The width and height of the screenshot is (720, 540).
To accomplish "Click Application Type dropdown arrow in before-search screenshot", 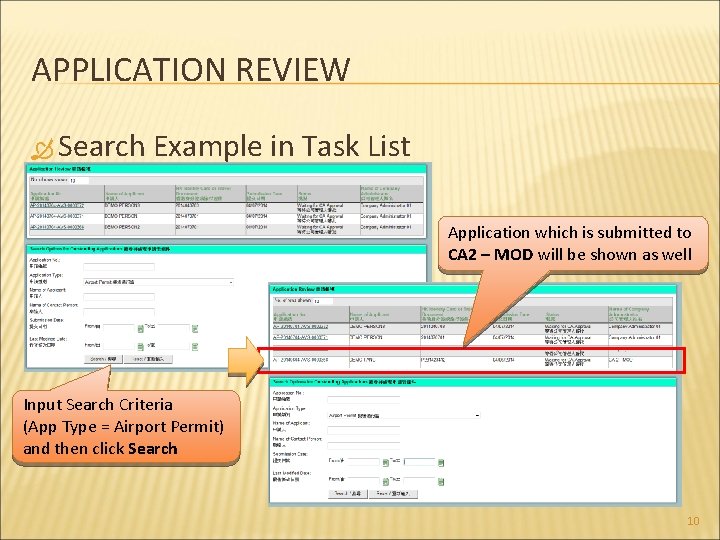I will coord(231,282).
